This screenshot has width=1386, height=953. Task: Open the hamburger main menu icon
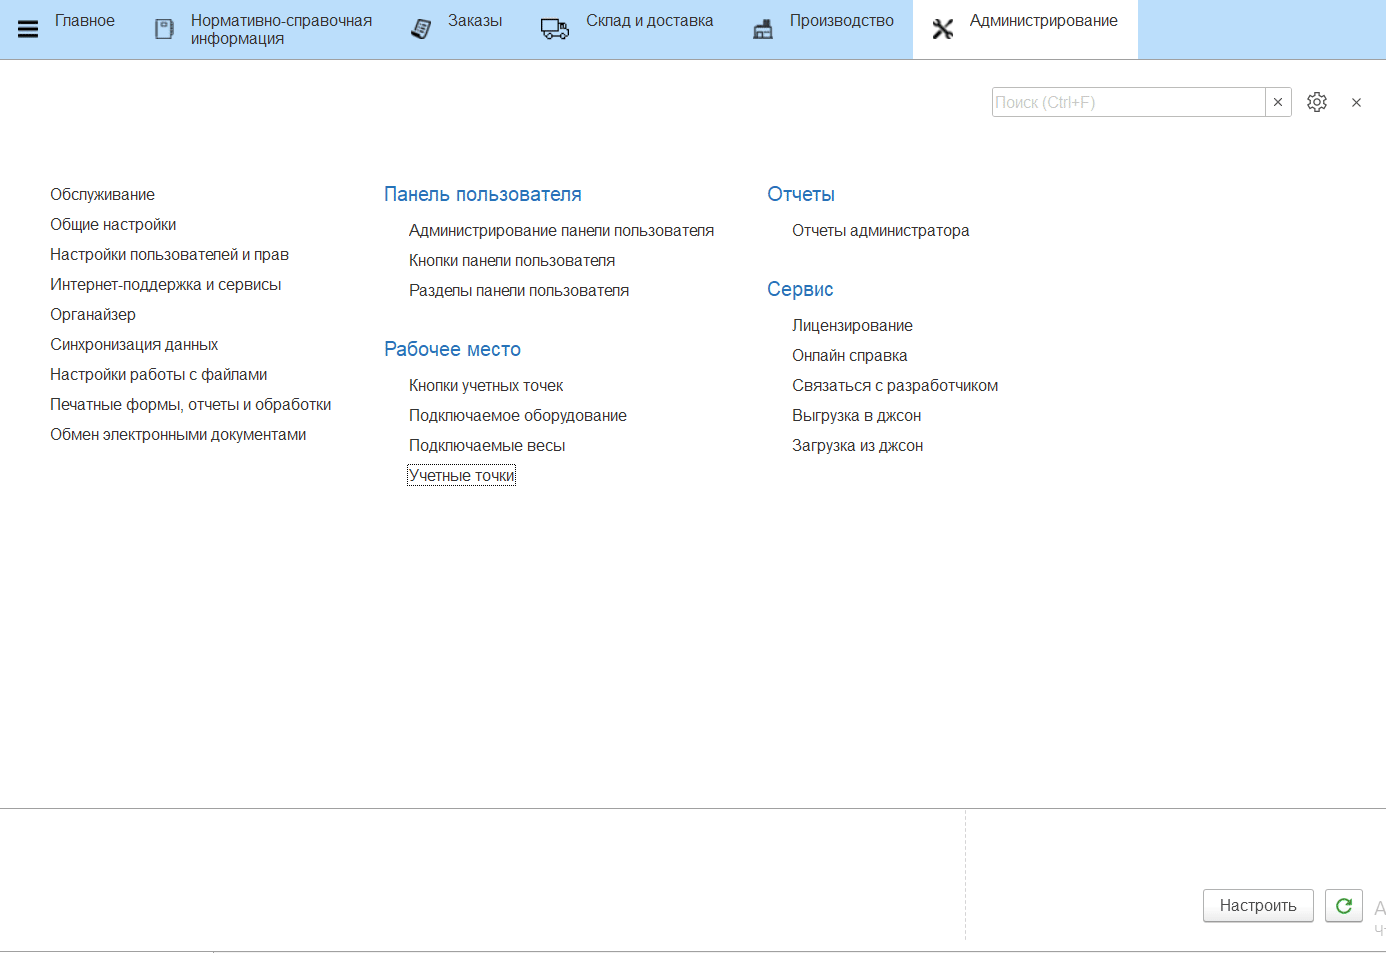(x=28, y=29)
